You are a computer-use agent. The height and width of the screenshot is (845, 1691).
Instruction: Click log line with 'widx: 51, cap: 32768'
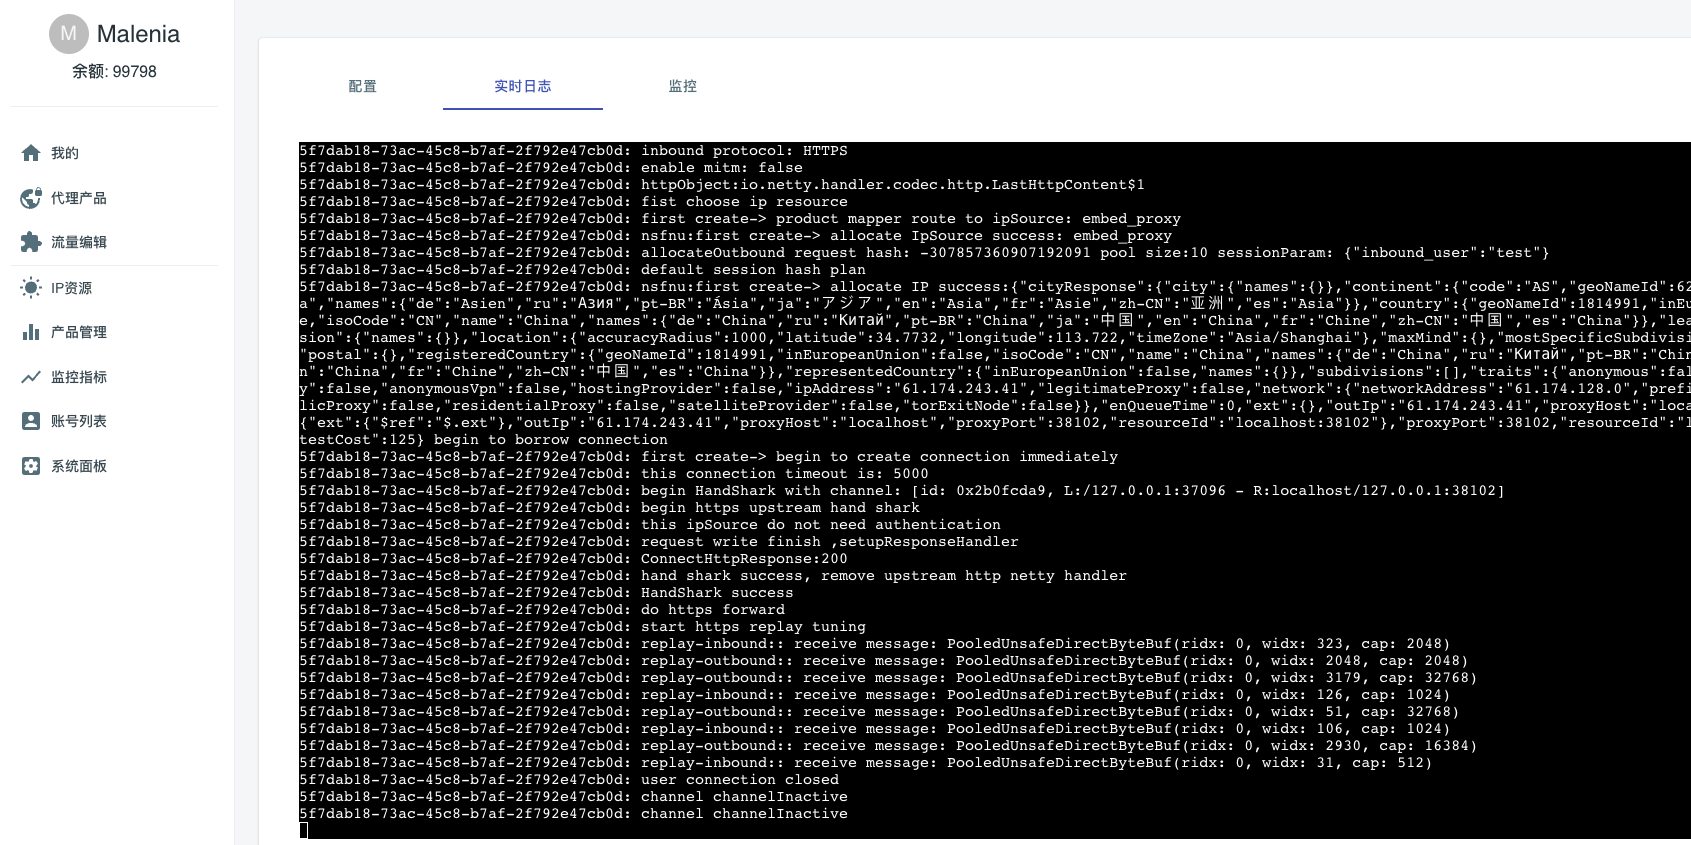[x=879, y=712]
